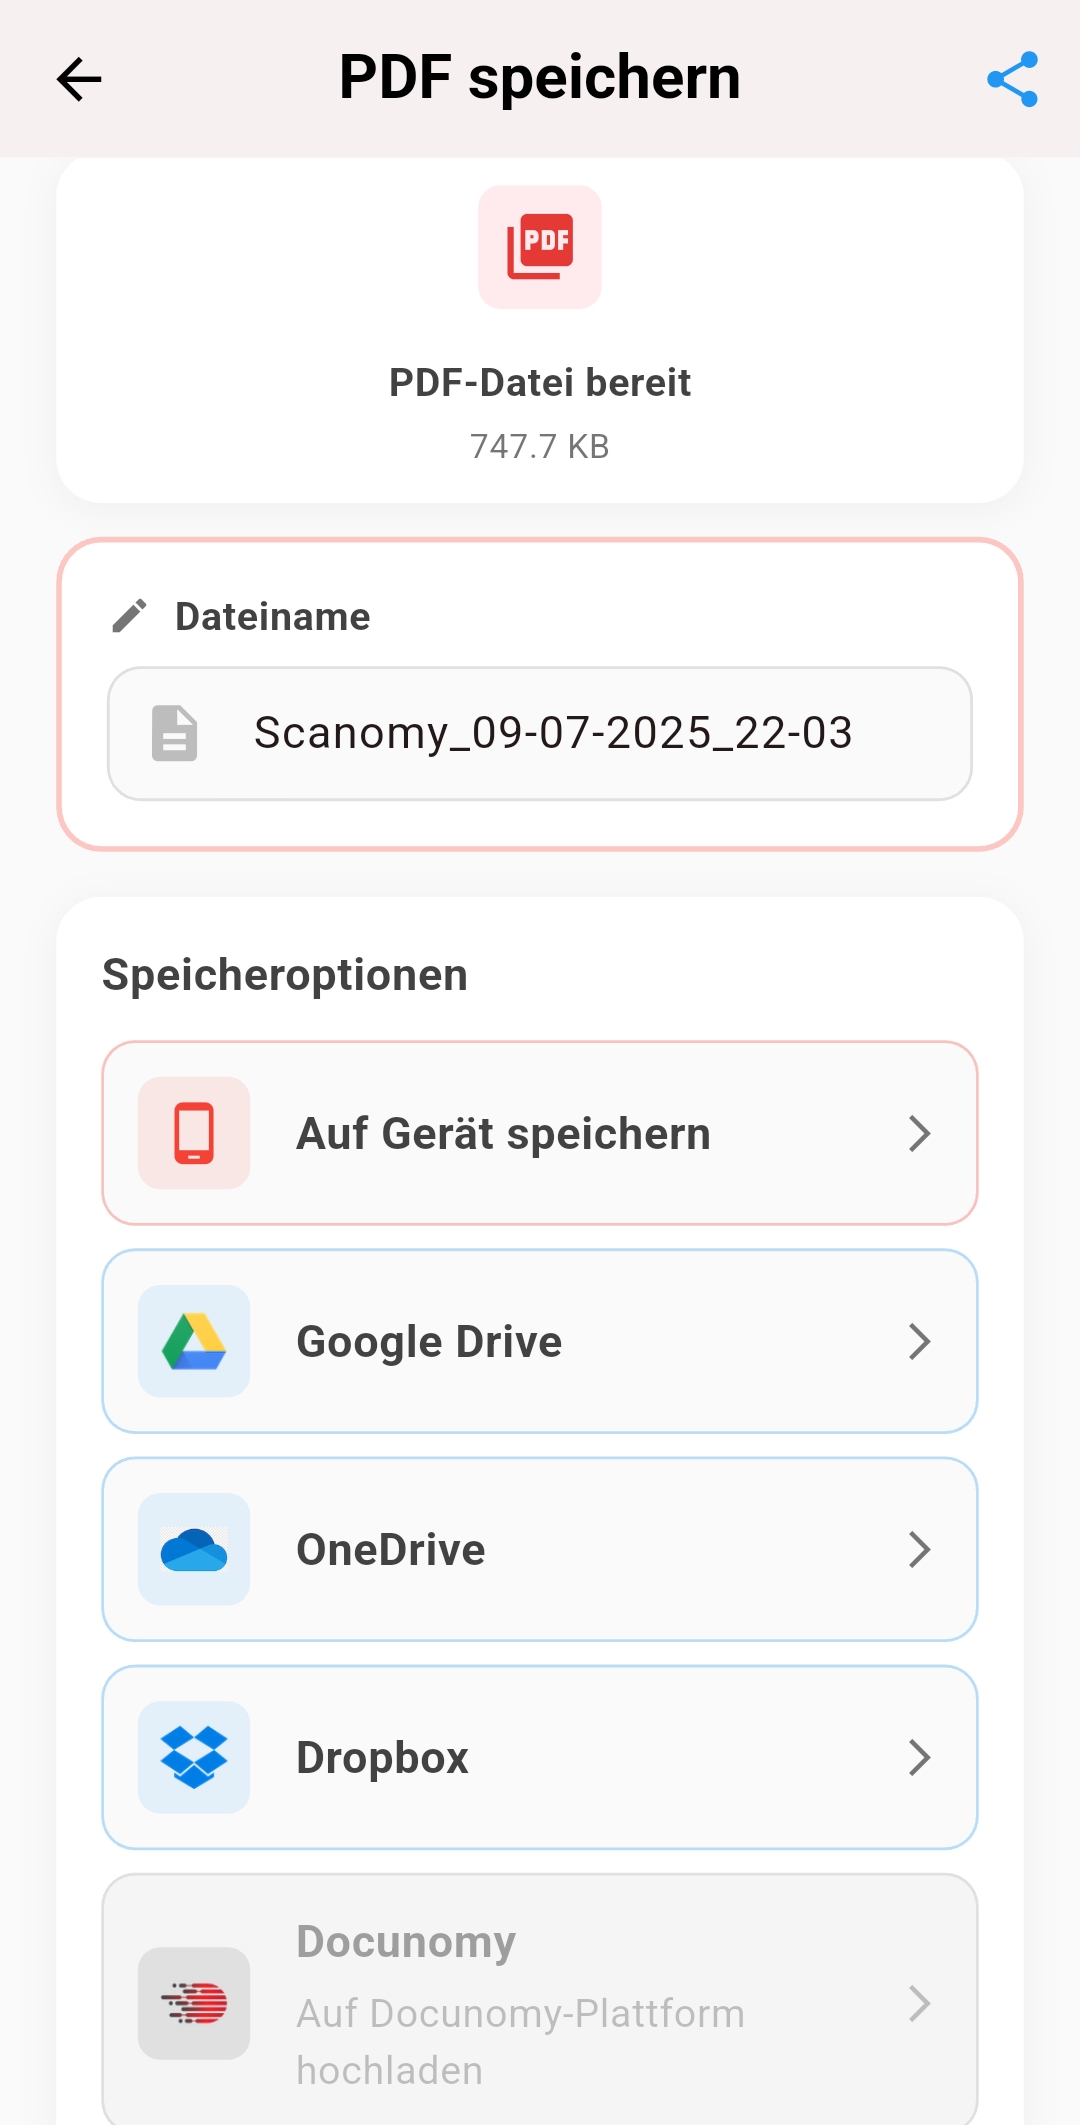The height and width of the screenshot is (2125, 1080).
Task: Tap the pencil edit icon beside Dateiname
Action: 130,616
